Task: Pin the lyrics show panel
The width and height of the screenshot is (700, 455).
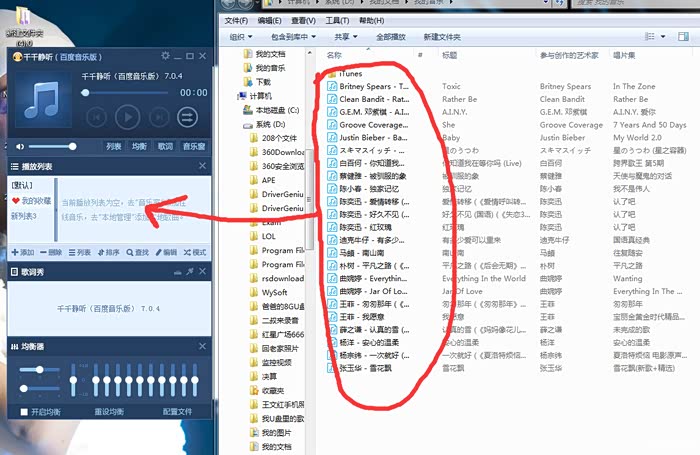Action: [x=190, y=271]
